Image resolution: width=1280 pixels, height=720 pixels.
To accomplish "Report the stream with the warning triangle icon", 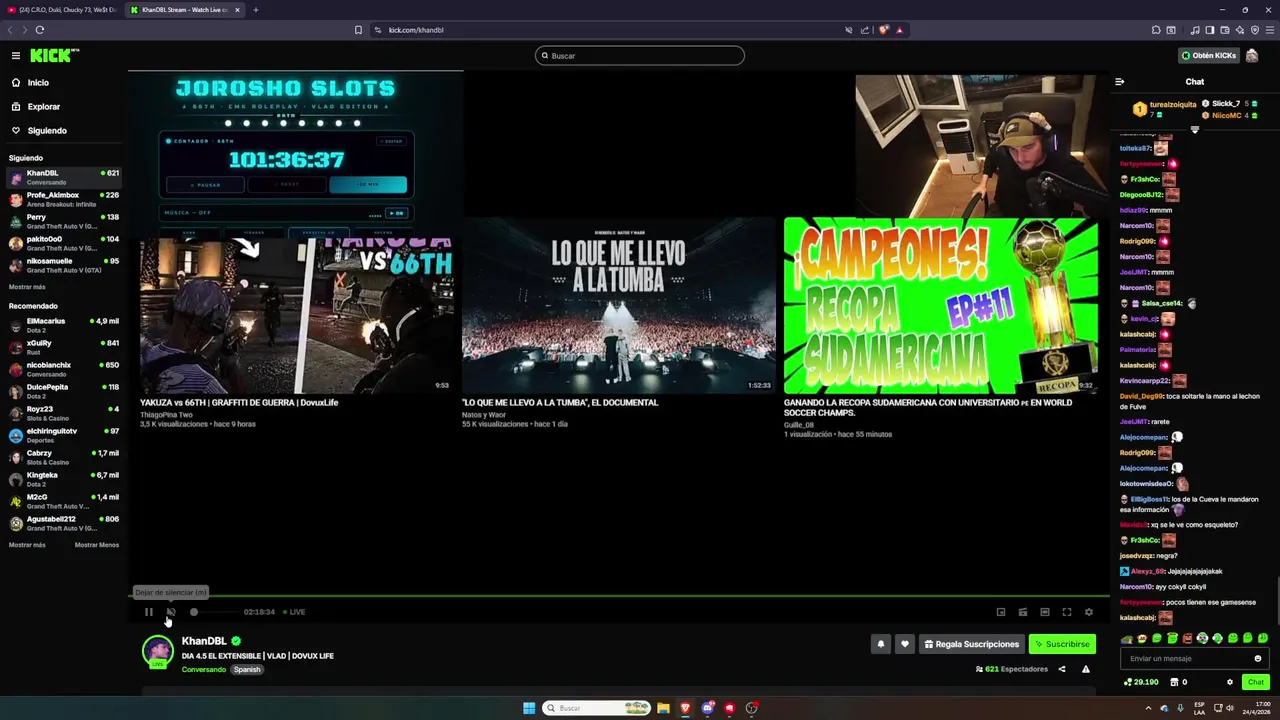I will click(1086, 669).
